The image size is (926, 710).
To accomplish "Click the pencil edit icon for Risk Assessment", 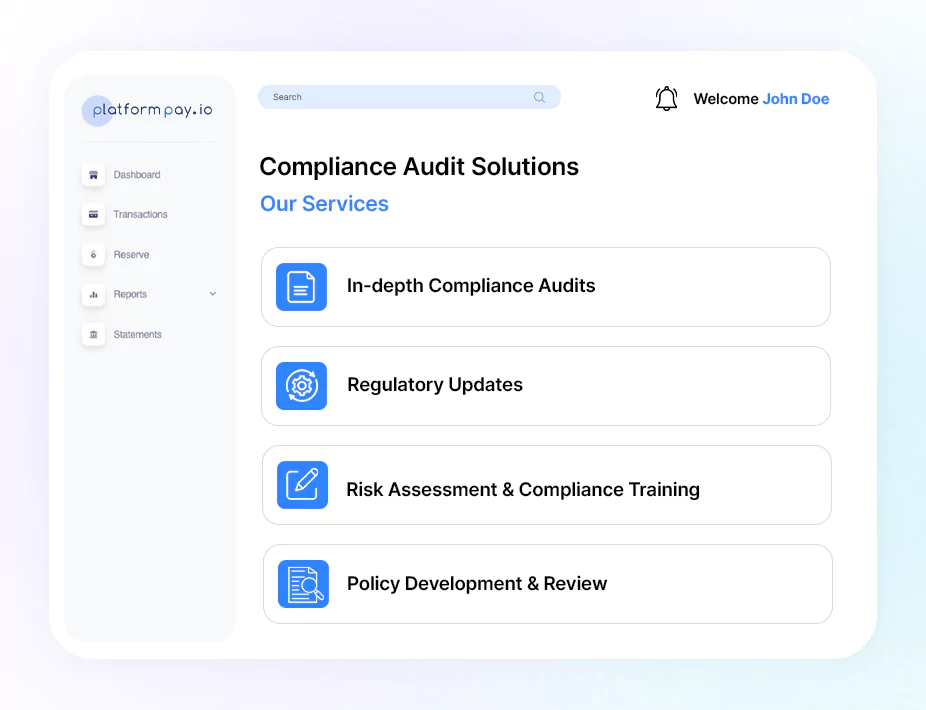I will (302, 485).
